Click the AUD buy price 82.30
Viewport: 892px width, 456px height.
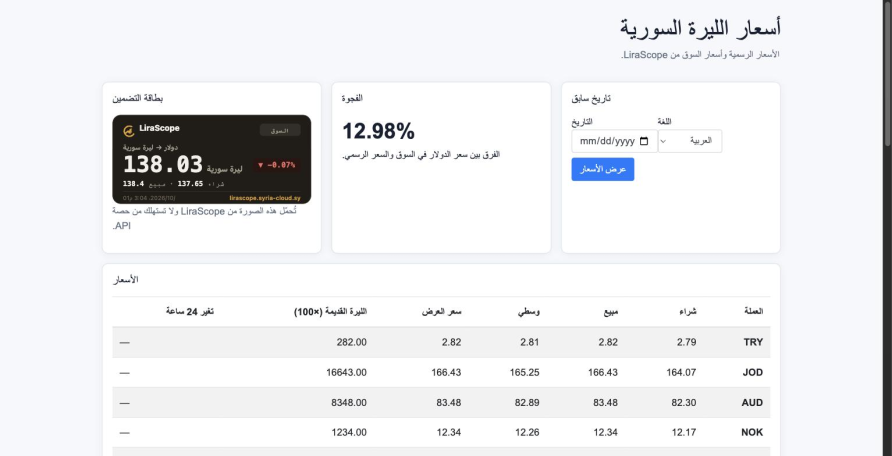(x=684, y=403)
